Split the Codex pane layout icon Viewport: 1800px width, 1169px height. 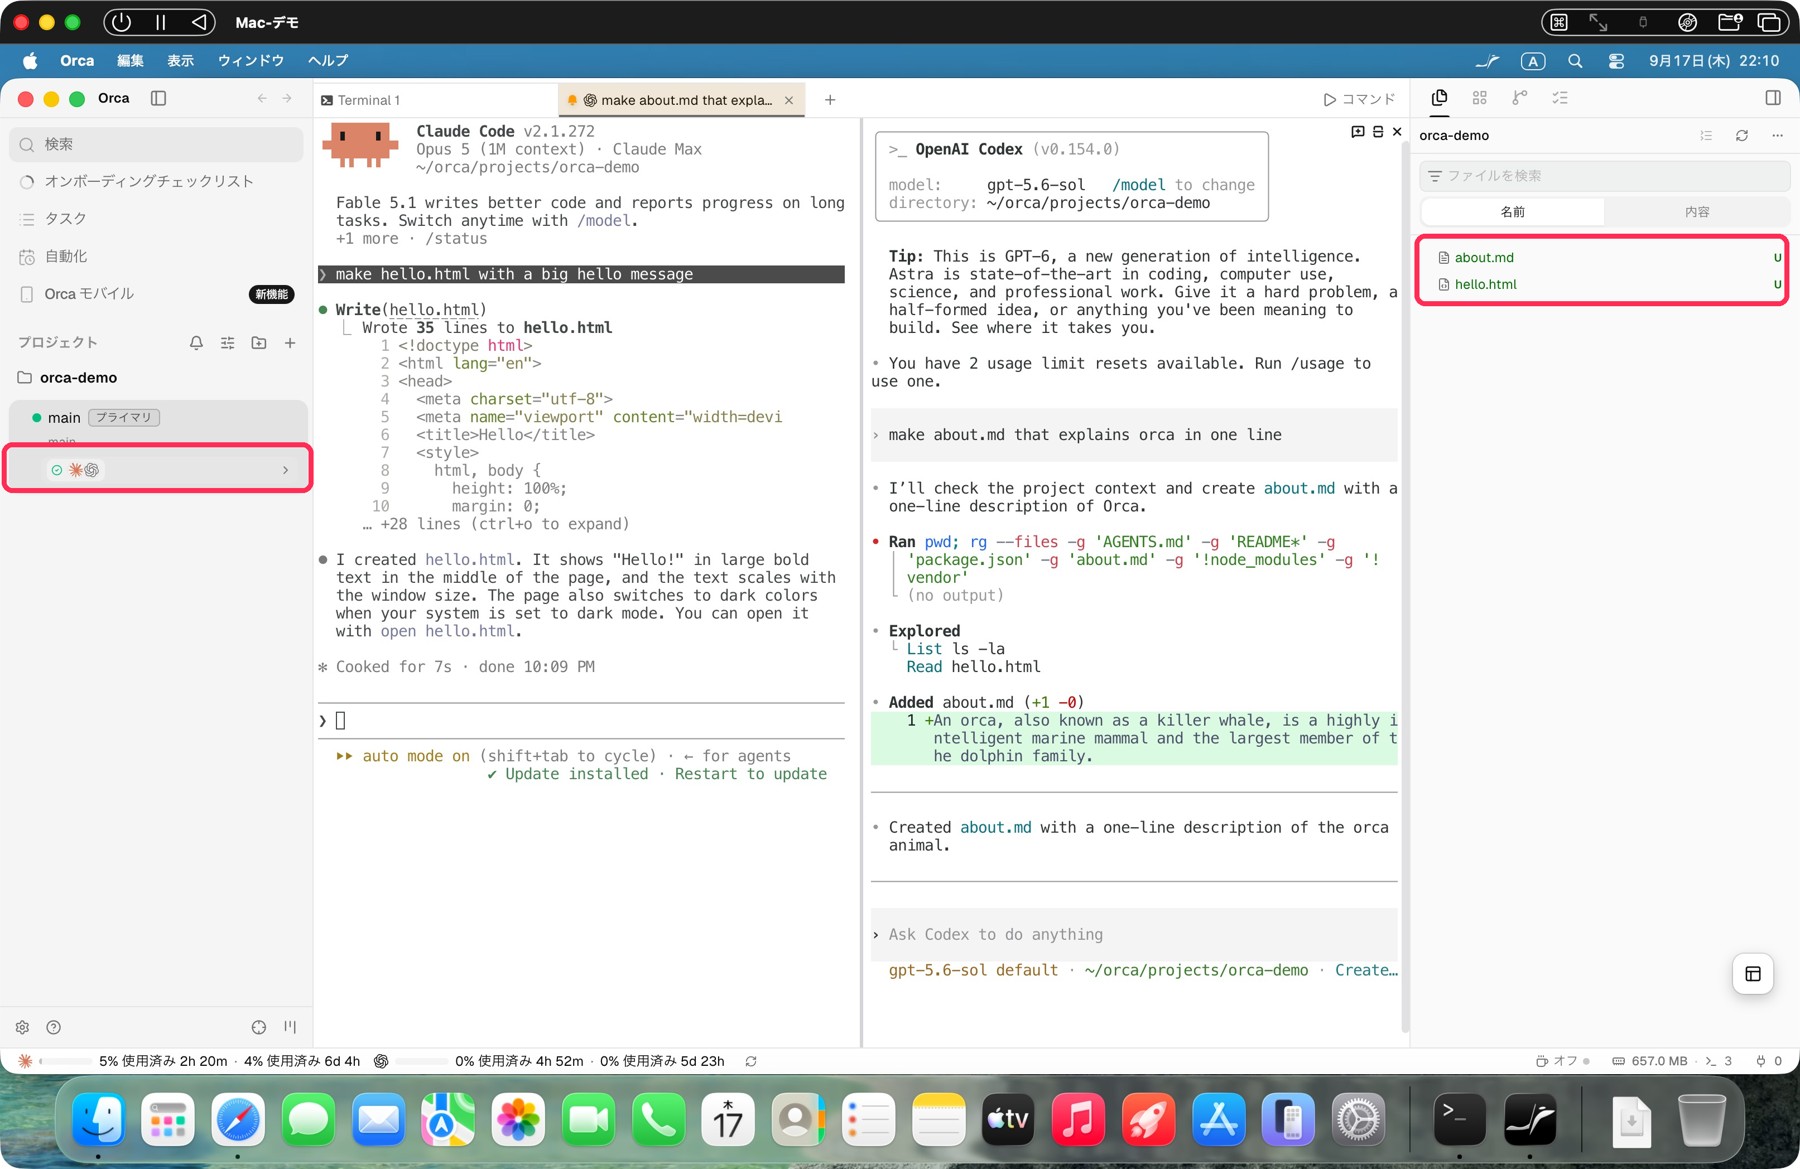1378,131
